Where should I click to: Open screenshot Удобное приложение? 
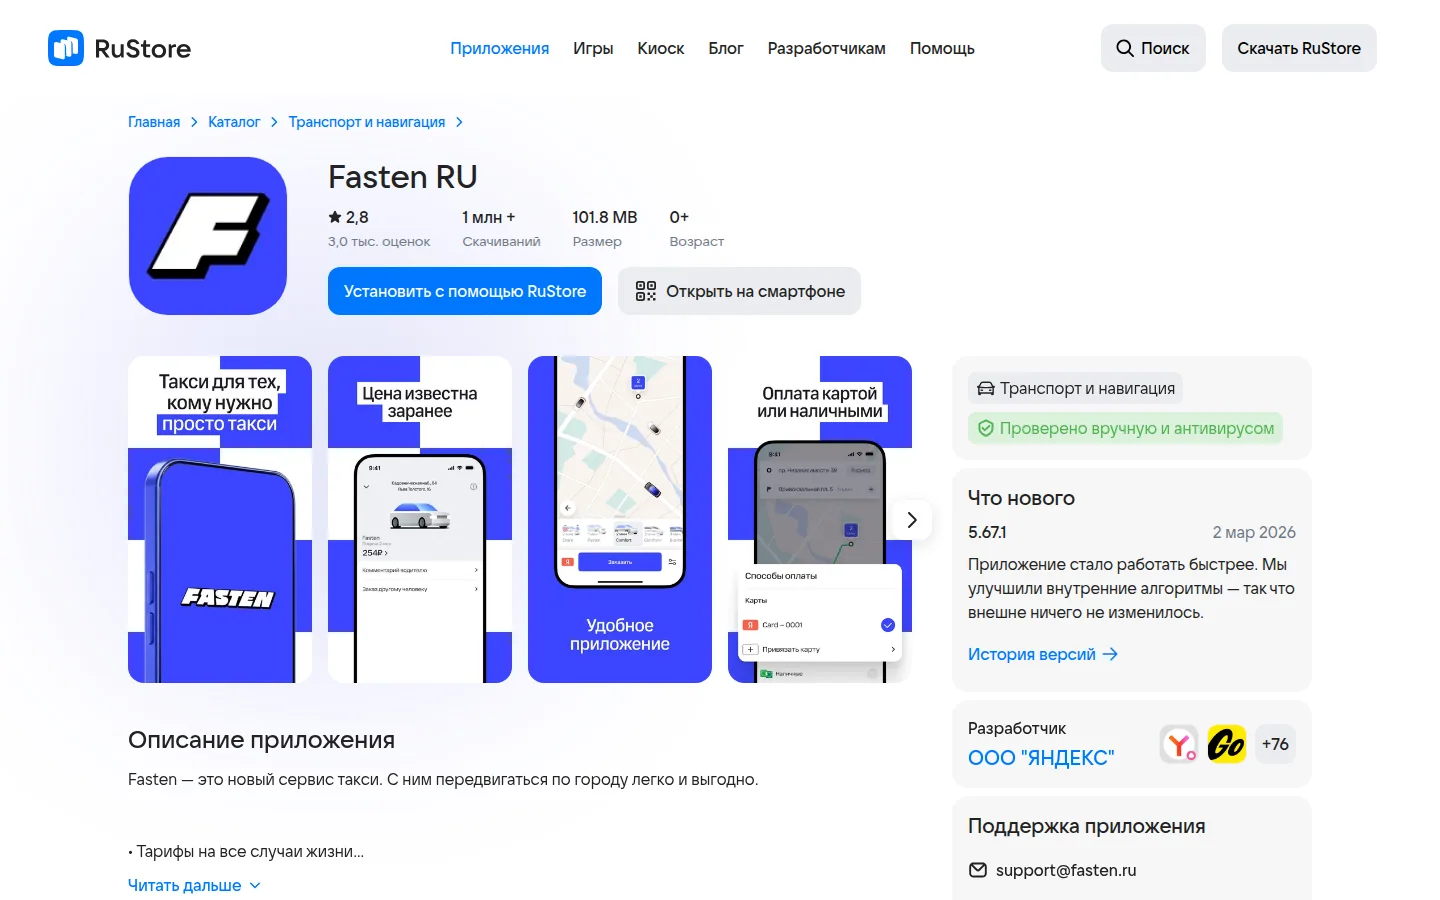click(x=620, y=520)
